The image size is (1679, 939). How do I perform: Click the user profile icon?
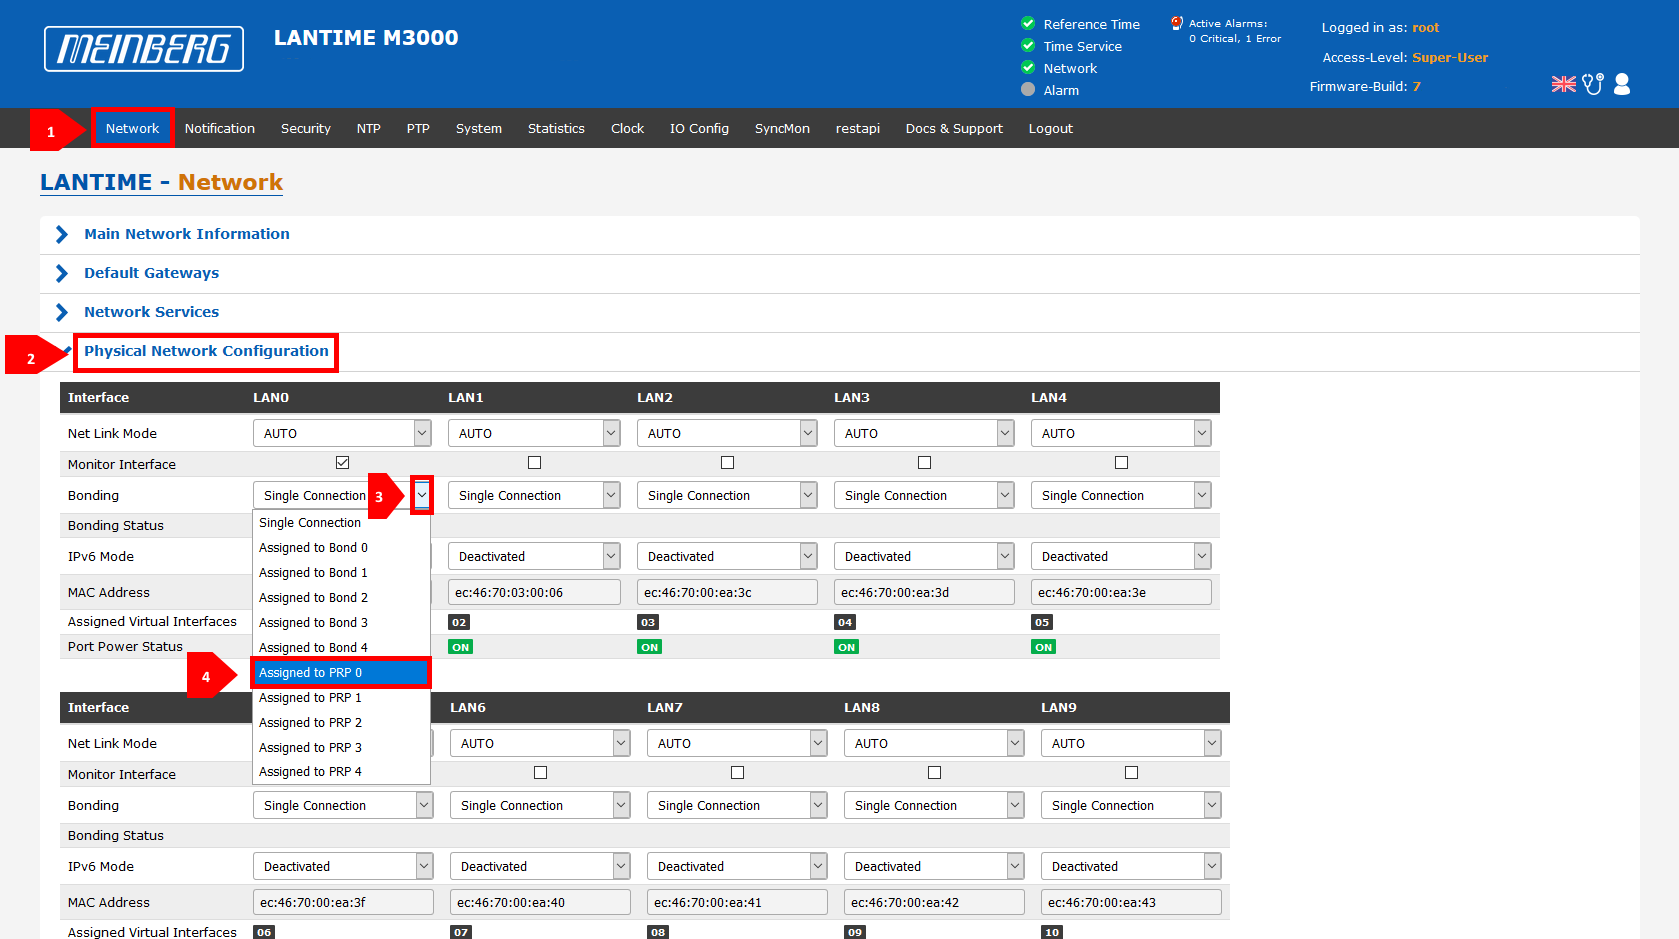(1622, 84)
